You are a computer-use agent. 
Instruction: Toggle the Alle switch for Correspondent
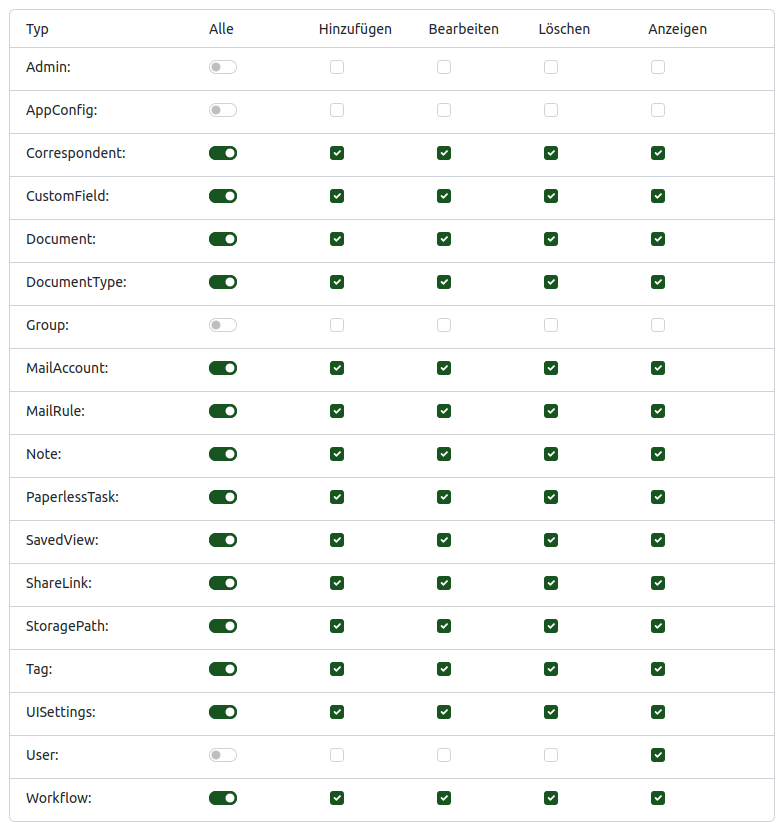point(223,153)
